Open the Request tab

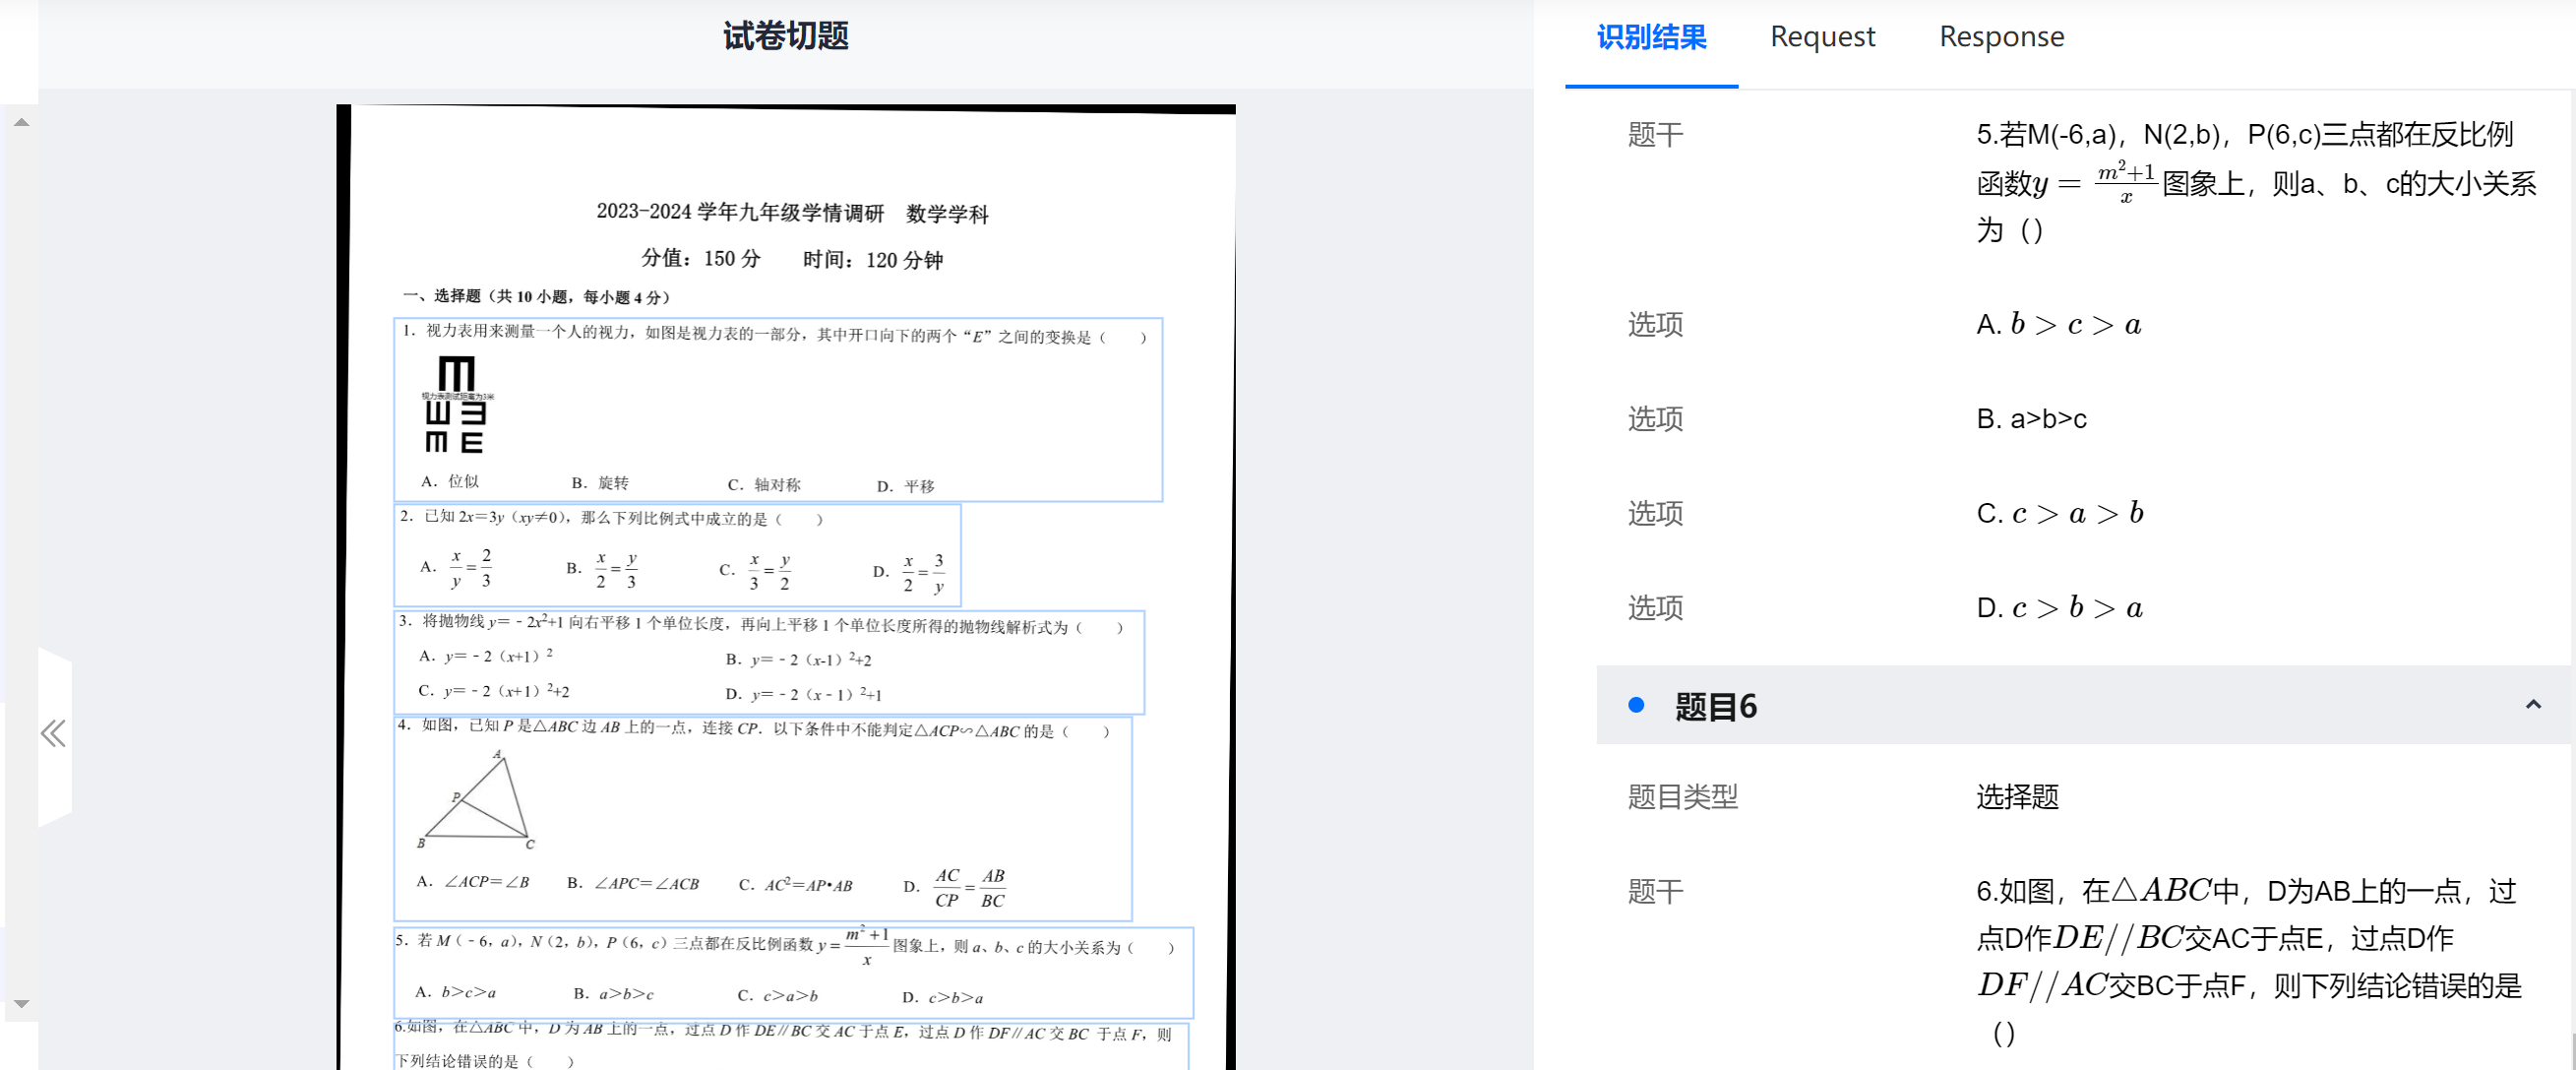pyautogui.click(x=1822, y=38)
